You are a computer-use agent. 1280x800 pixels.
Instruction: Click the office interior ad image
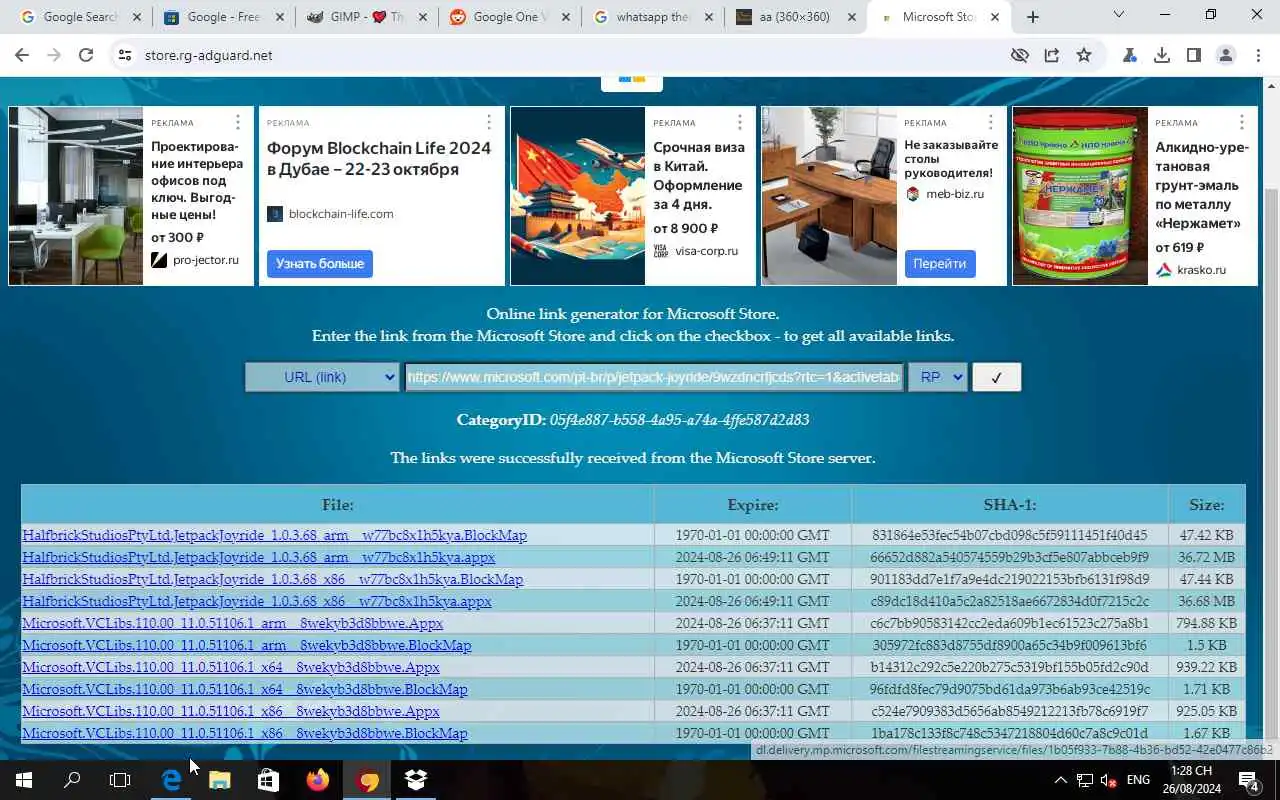click(x=76, y=196)
